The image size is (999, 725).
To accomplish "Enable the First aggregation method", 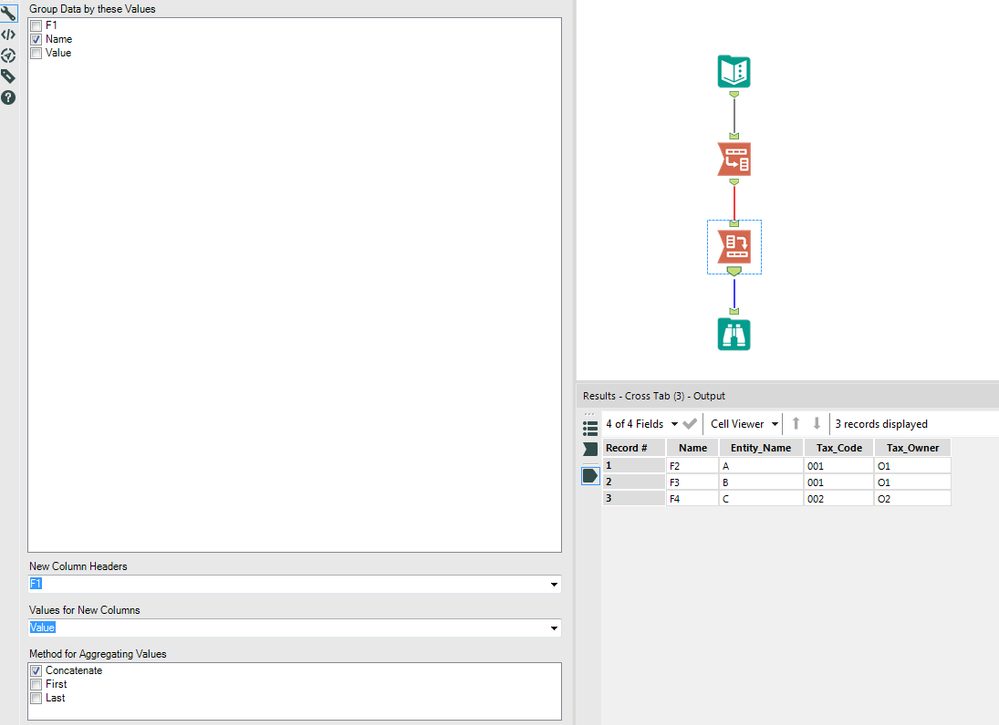I will (37, 684).
